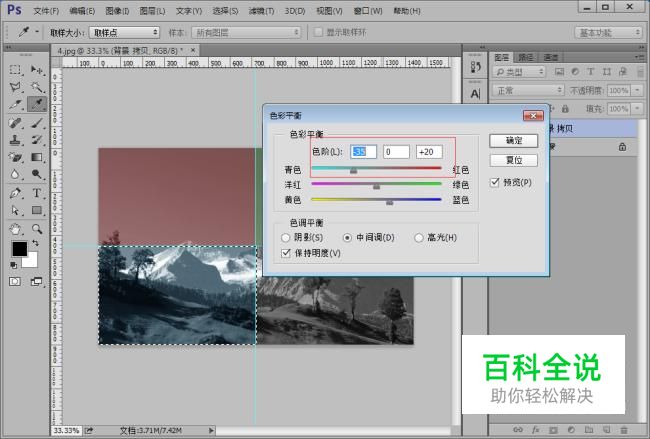Click the Reset button in dialog
Viewport: 650px width, 439px height.
click(x=514, y=160)
